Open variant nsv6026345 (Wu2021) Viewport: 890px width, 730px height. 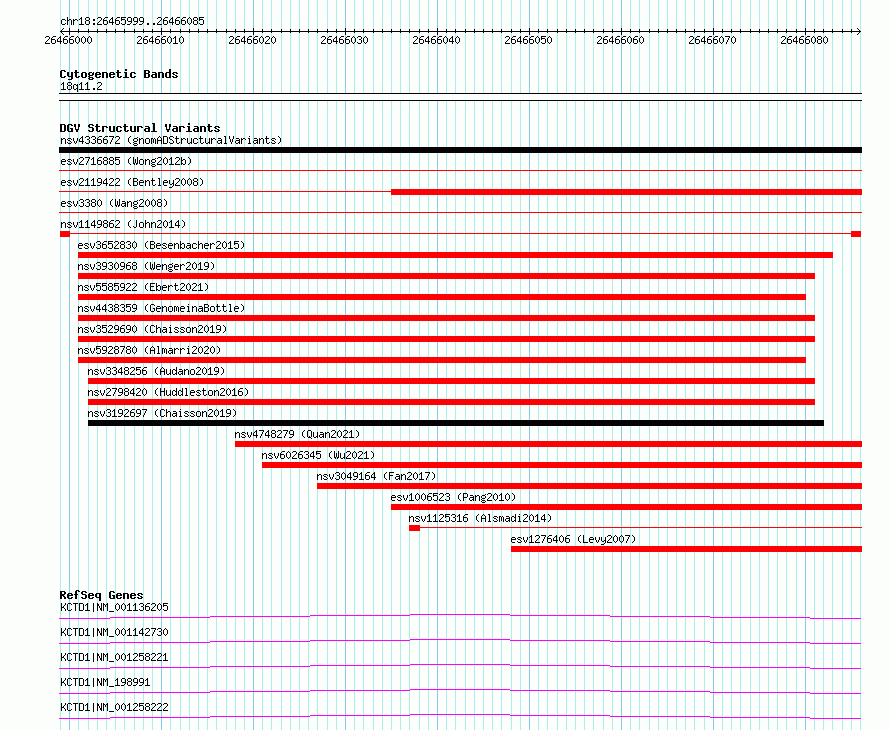[x=318, y=455]
